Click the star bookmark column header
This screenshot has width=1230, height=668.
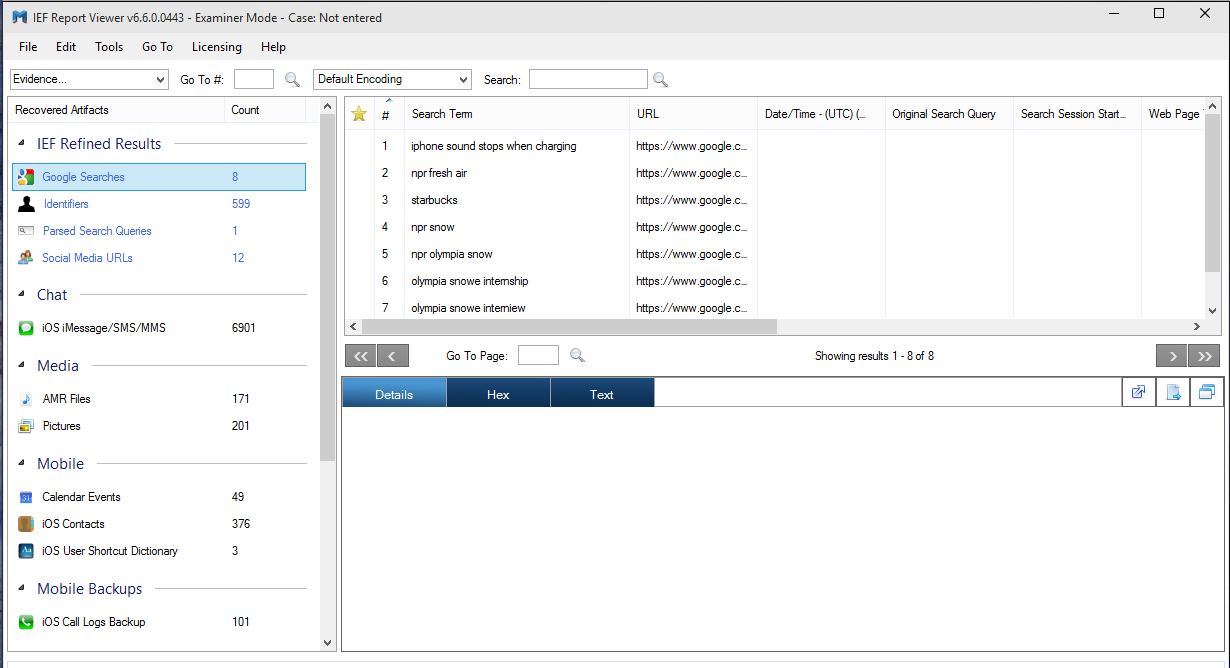pos(359,114)
